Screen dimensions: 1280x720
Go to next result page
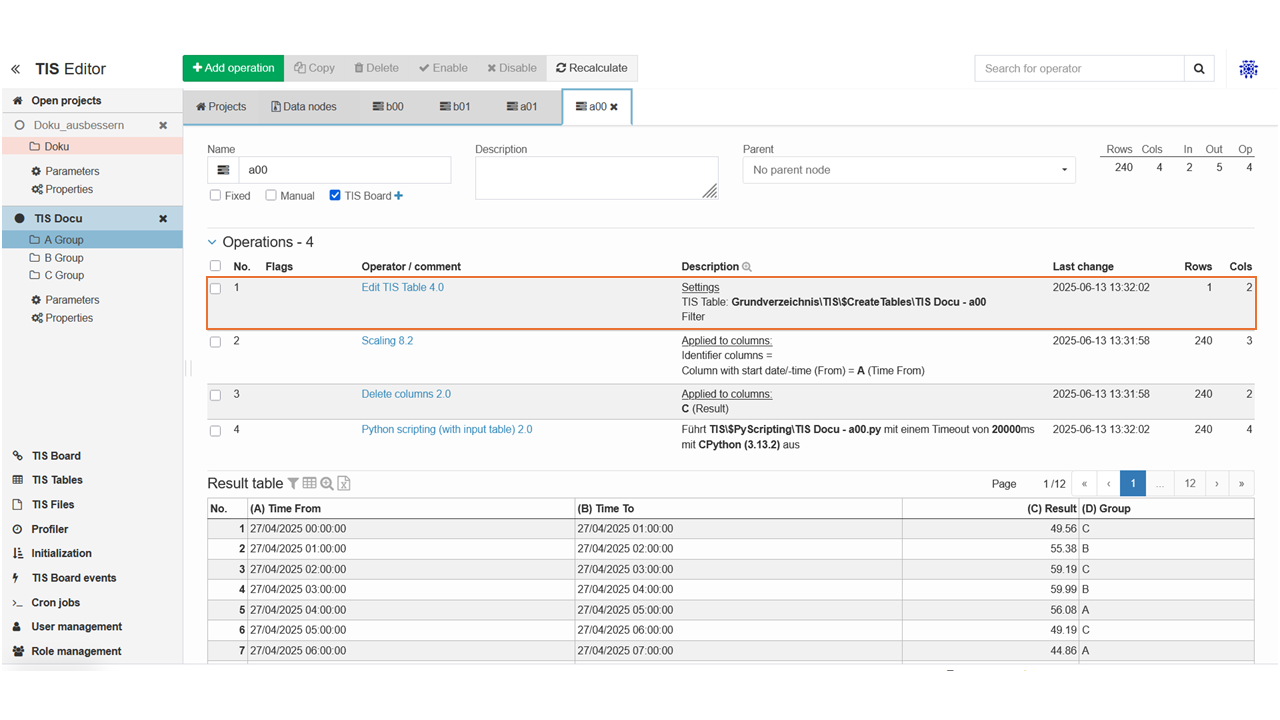[x=1217, y=484]
